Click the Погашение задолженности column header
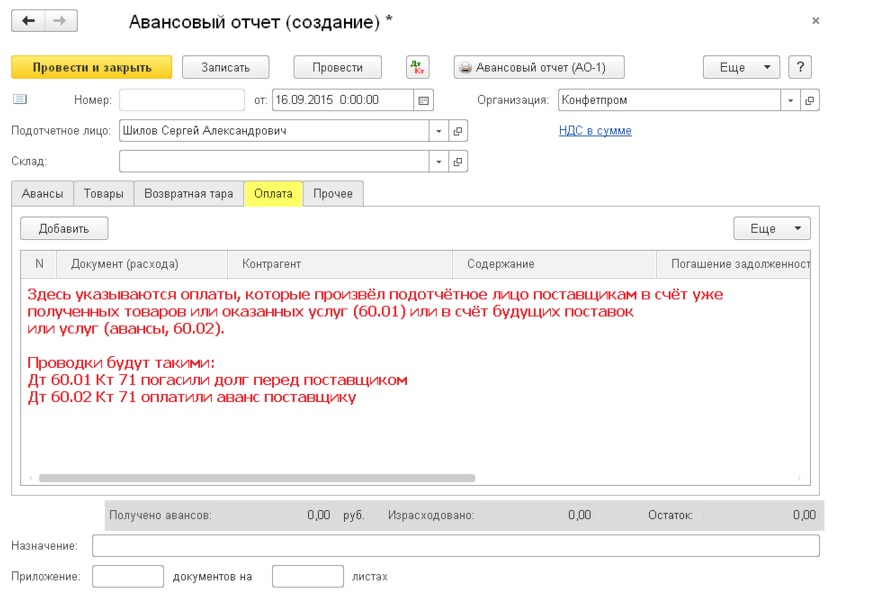The width and height of the screenshot is (871, 596). (733, 264)
